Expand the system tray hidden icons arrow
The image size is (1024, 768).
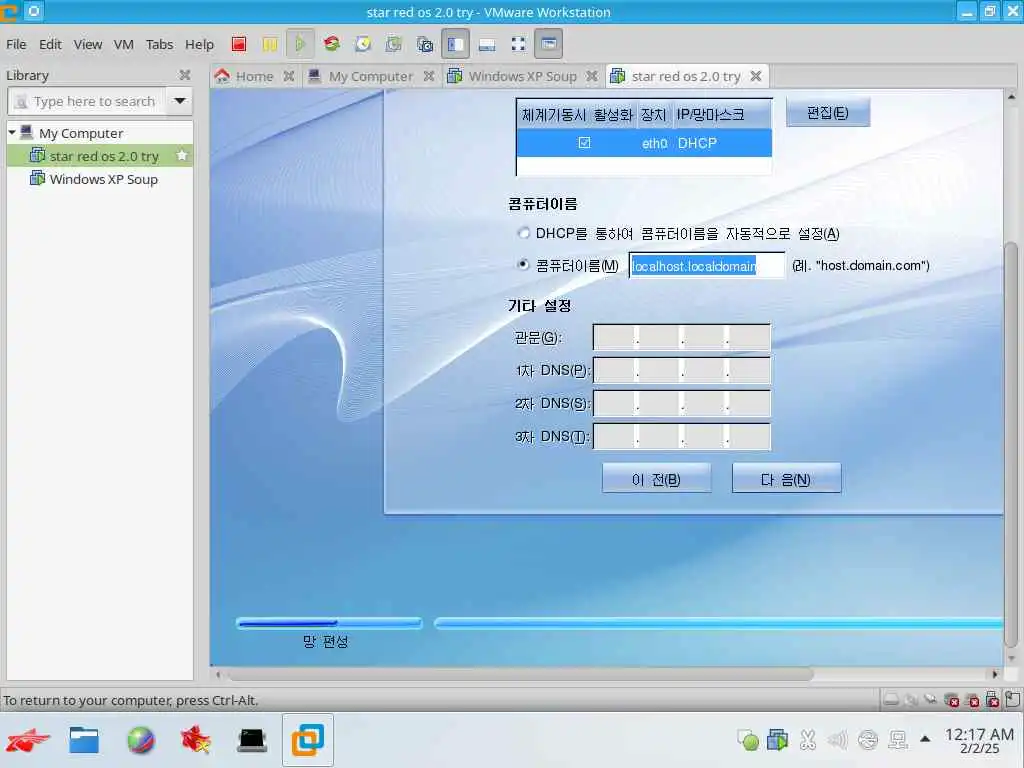coord(925,739)
